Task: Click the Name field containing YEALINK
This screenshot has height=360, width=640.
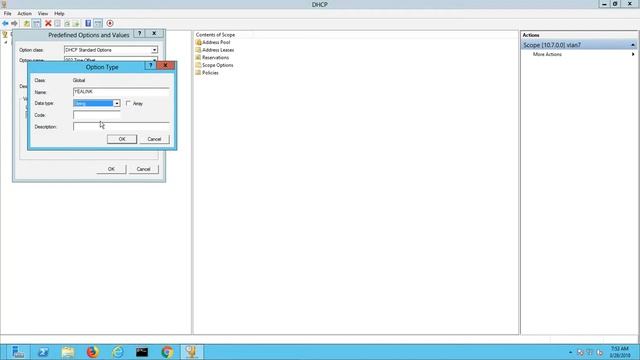Action: pos(121,92)
